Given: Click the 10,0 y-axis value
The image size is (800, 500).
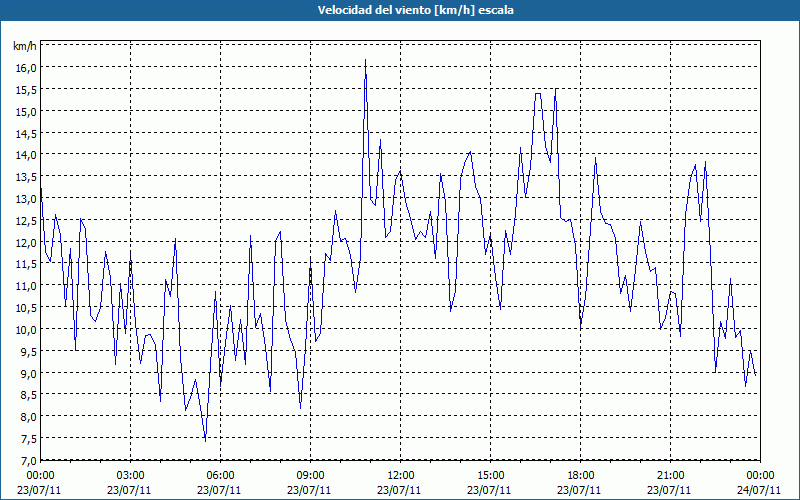Looking at the screenshot, I should coord(25,330).
